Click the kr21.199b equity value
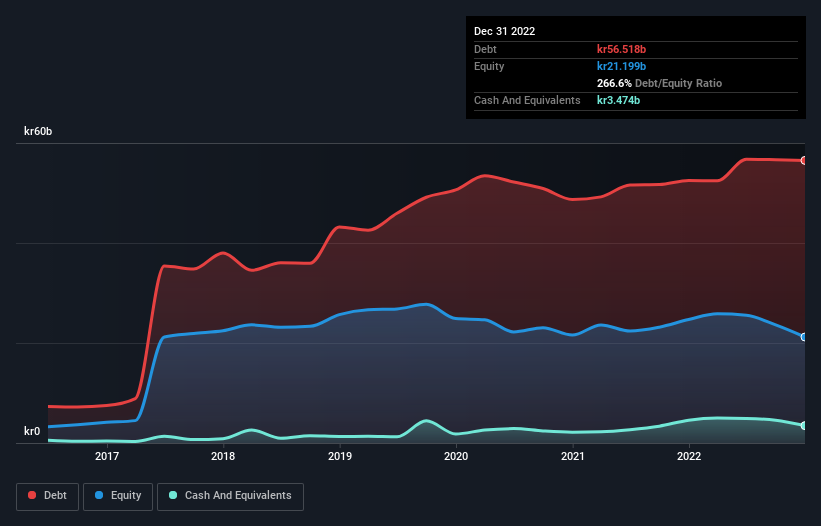The width and height of the screenshot is (821, 526). point(622,66)
